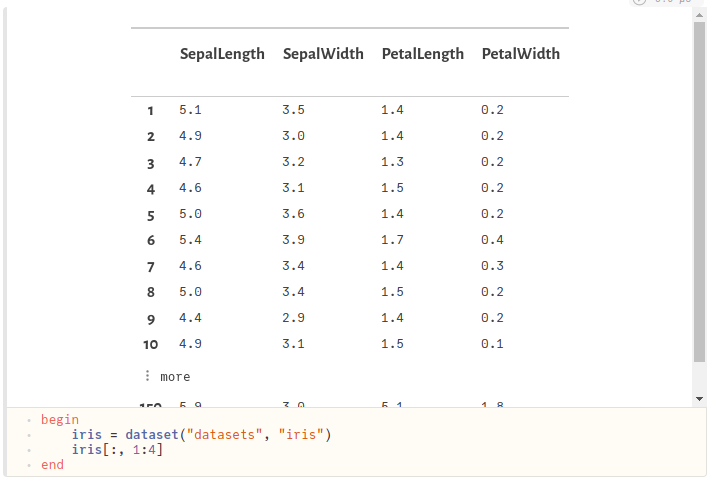Click SepalWidth value 3.9 in row 6

(x=293, y=239)
